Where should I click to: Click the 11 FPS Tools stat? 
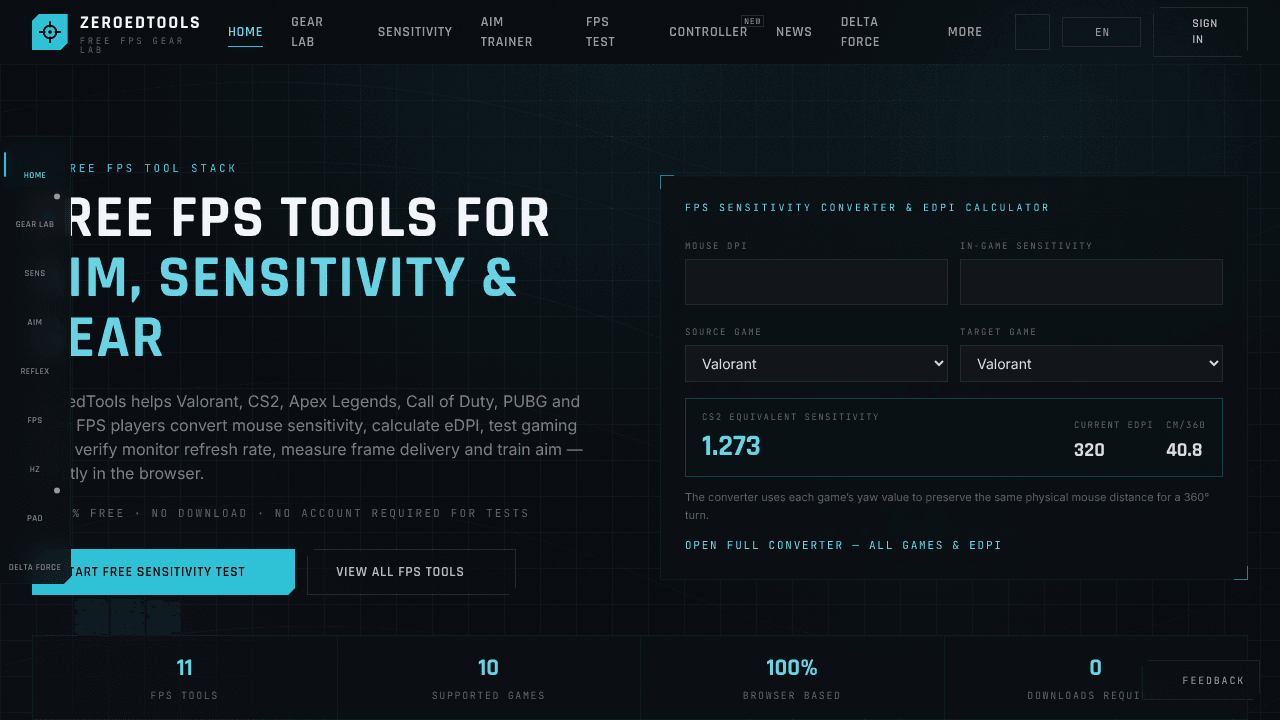coord(184,678)
